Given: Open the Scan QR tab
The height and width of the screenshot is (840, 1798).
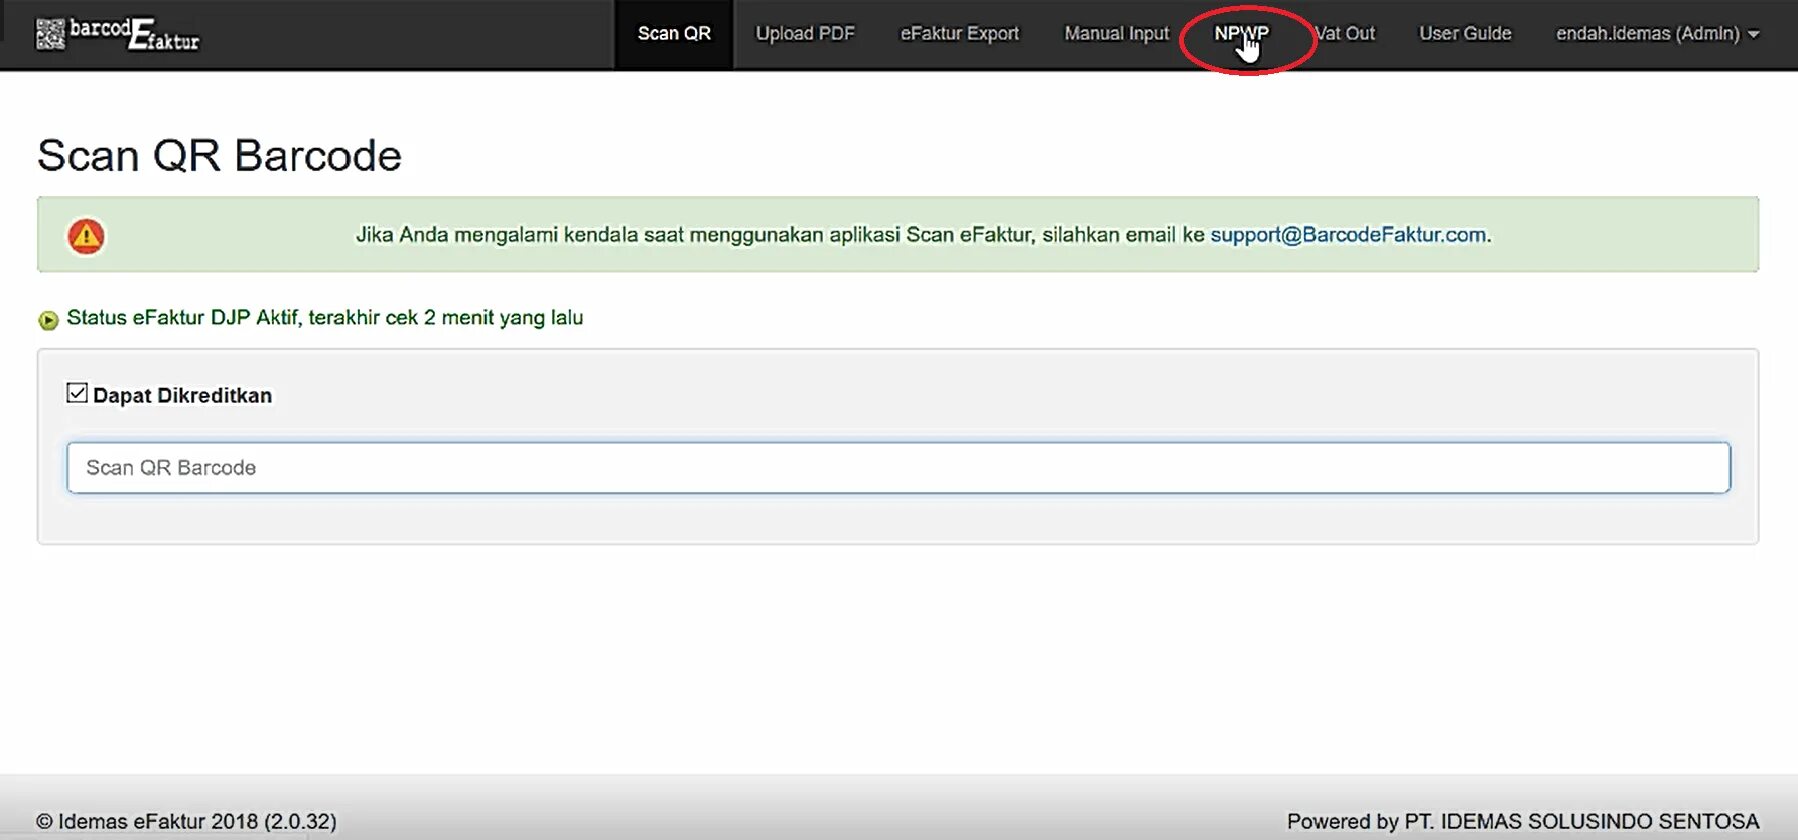Looking at the screenshot, I should (x=674, y=34).
